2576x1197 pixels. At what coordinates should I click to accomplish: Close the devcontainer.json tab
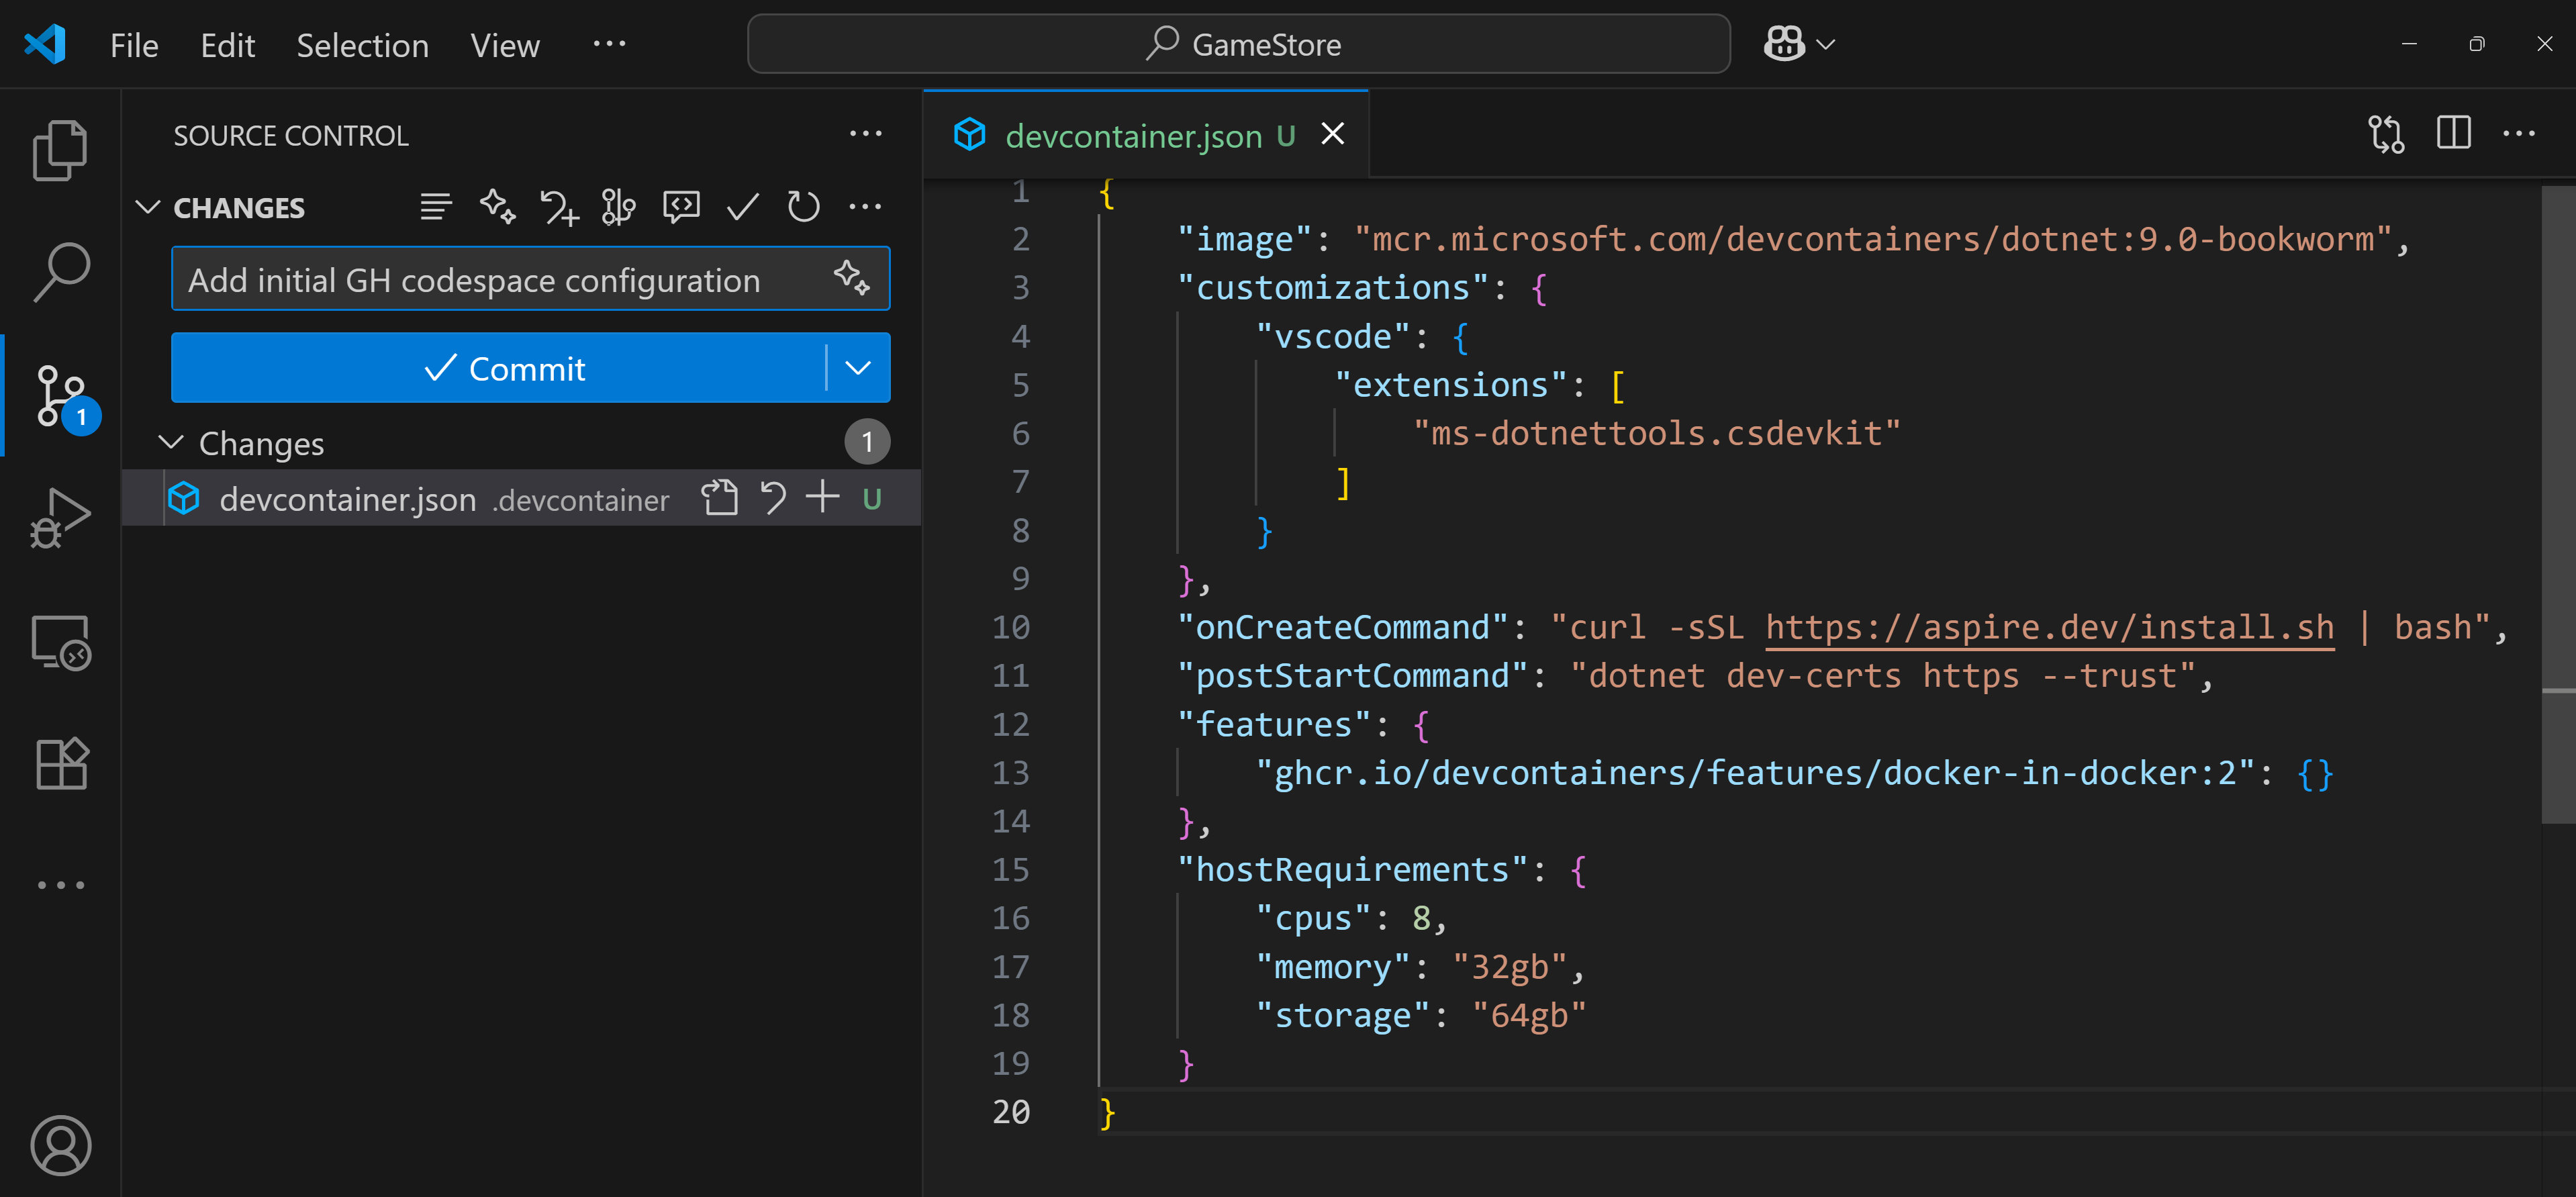pyautogui.click(x=1333, y=134)
